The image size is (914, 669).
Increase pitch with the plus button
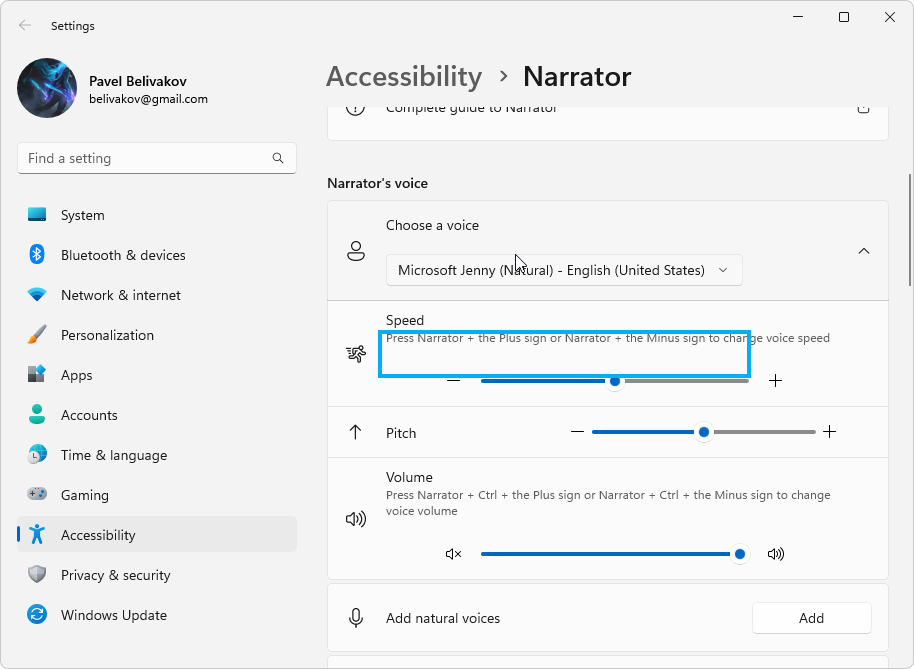829,432
